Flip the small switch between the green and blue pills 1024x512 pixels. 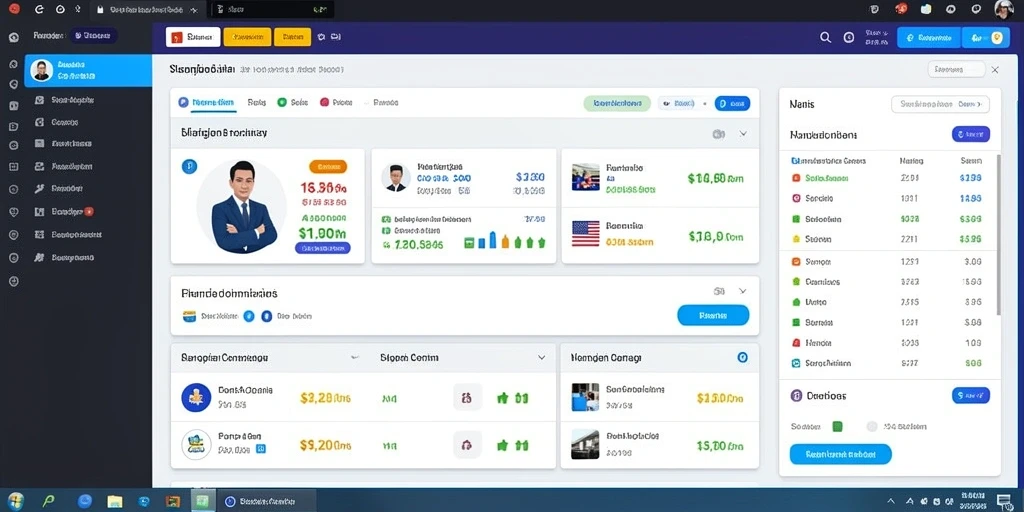coord(679,103)
